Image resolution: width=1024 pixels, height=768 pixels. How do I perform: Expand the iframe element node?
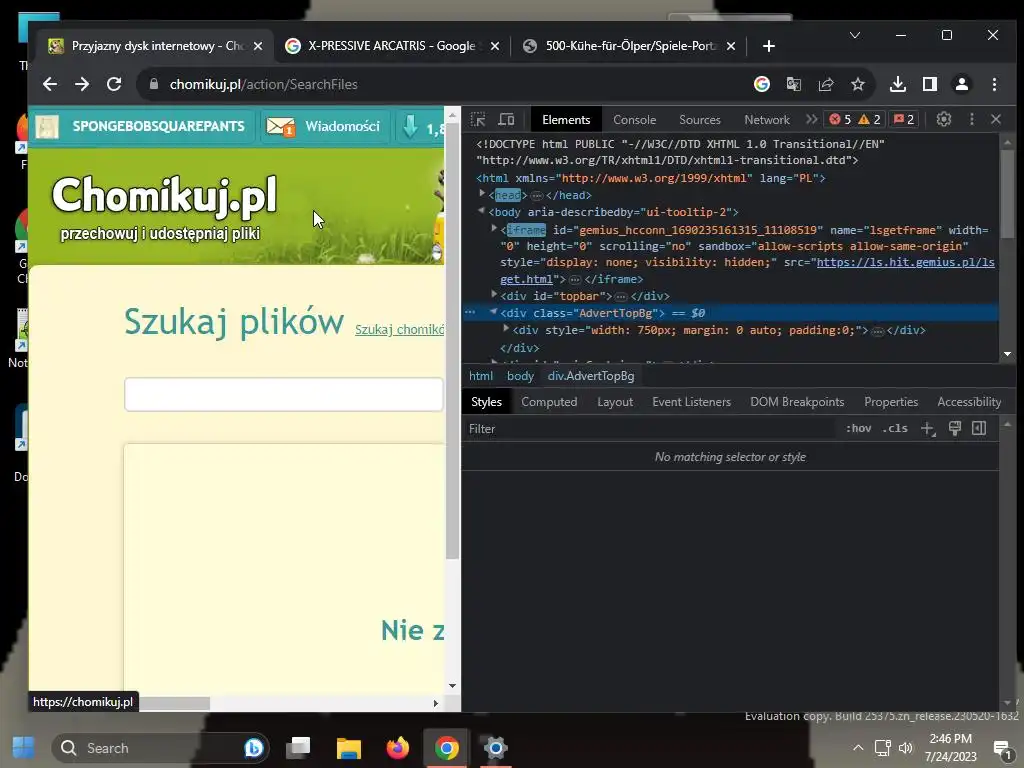494,228
